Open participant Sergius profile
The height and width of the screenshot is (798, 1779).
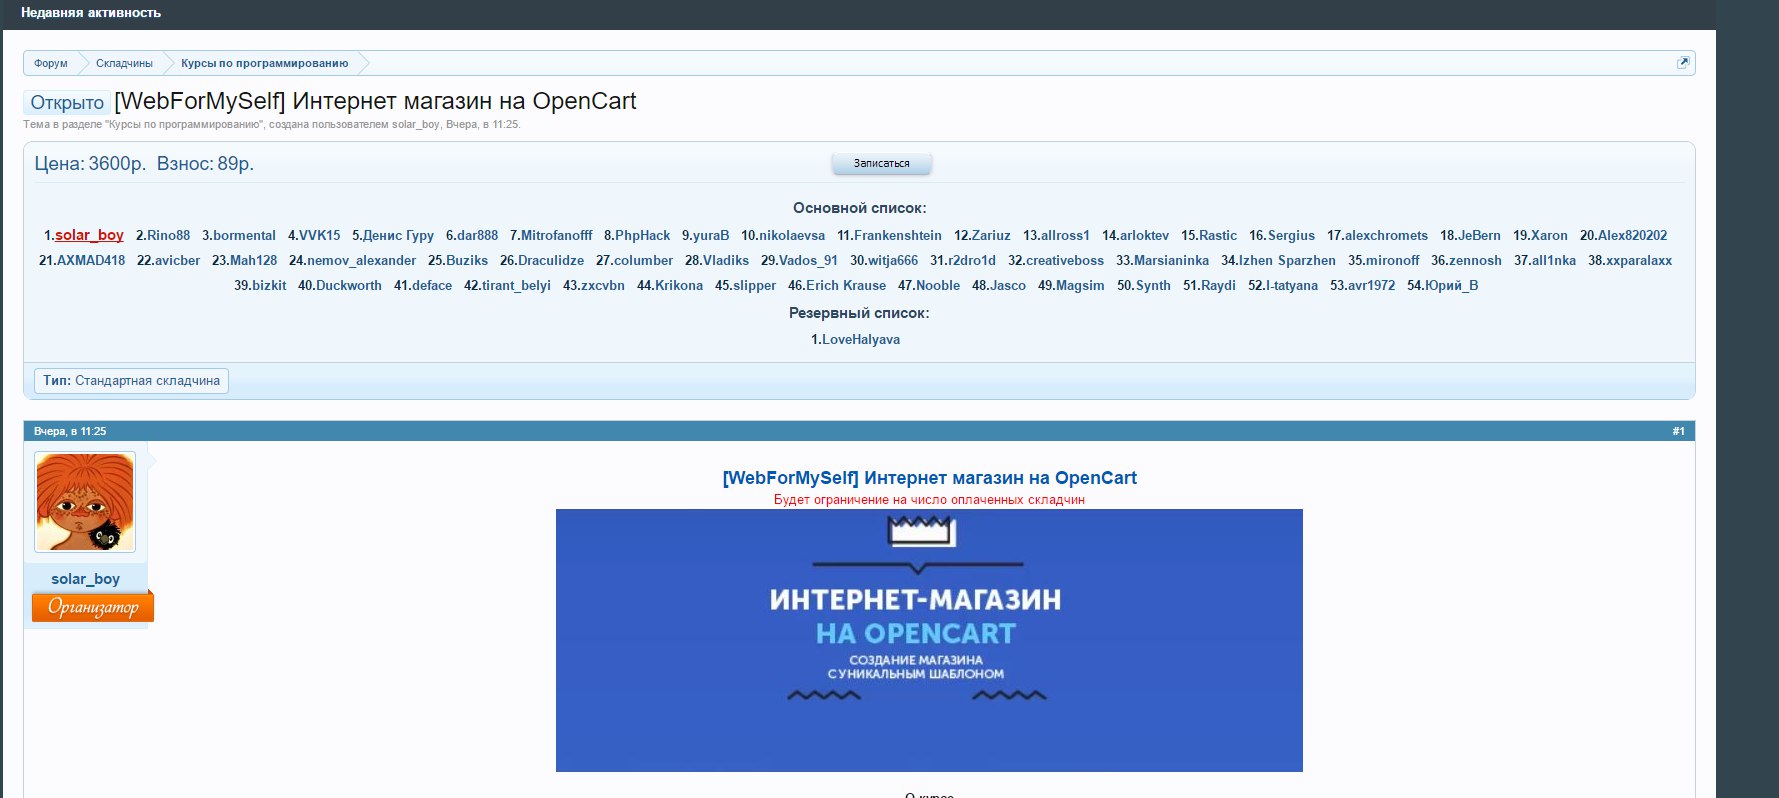(1291, 235)
